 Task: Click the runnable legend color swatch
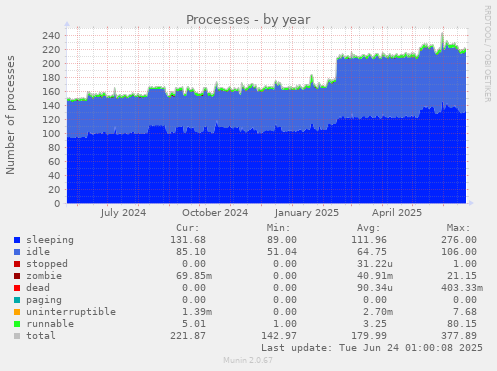(x=17, y=324)
